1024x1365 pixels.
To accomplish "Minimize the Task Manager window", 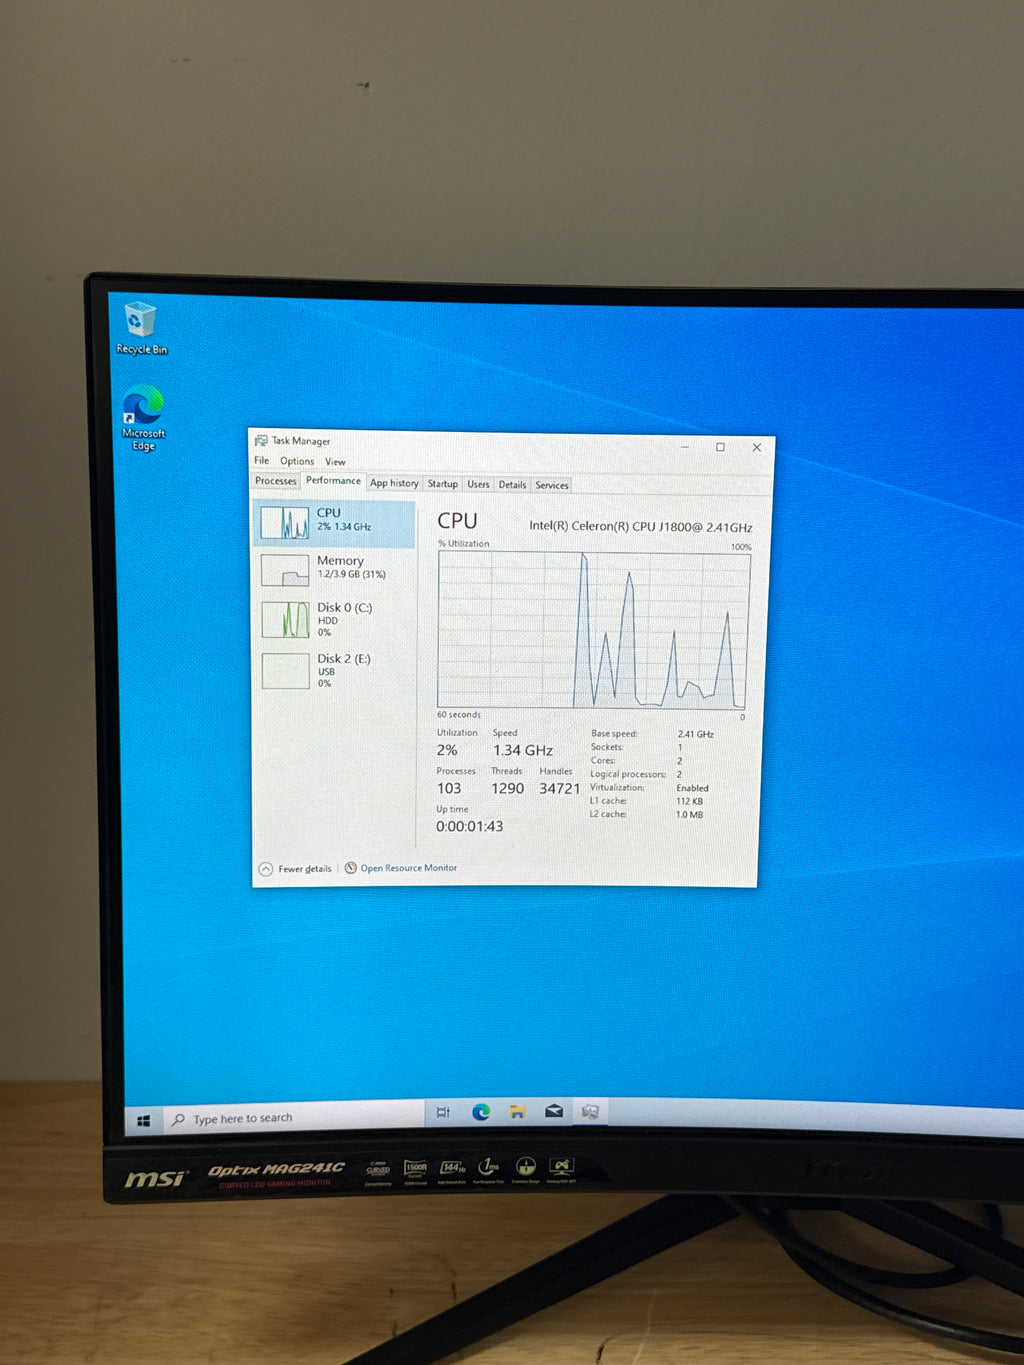I will (x=686, y=446).
